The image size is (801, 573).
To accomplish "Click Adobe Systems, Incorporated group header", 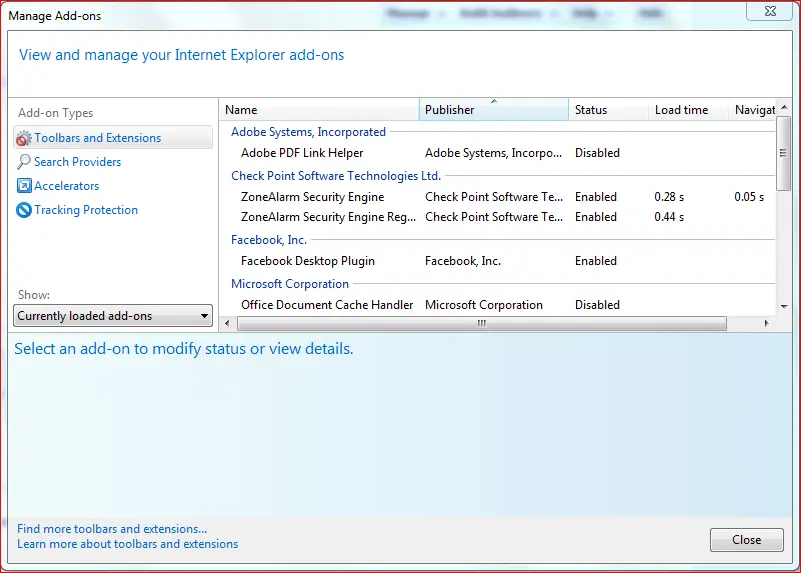I will click(308, 132).
